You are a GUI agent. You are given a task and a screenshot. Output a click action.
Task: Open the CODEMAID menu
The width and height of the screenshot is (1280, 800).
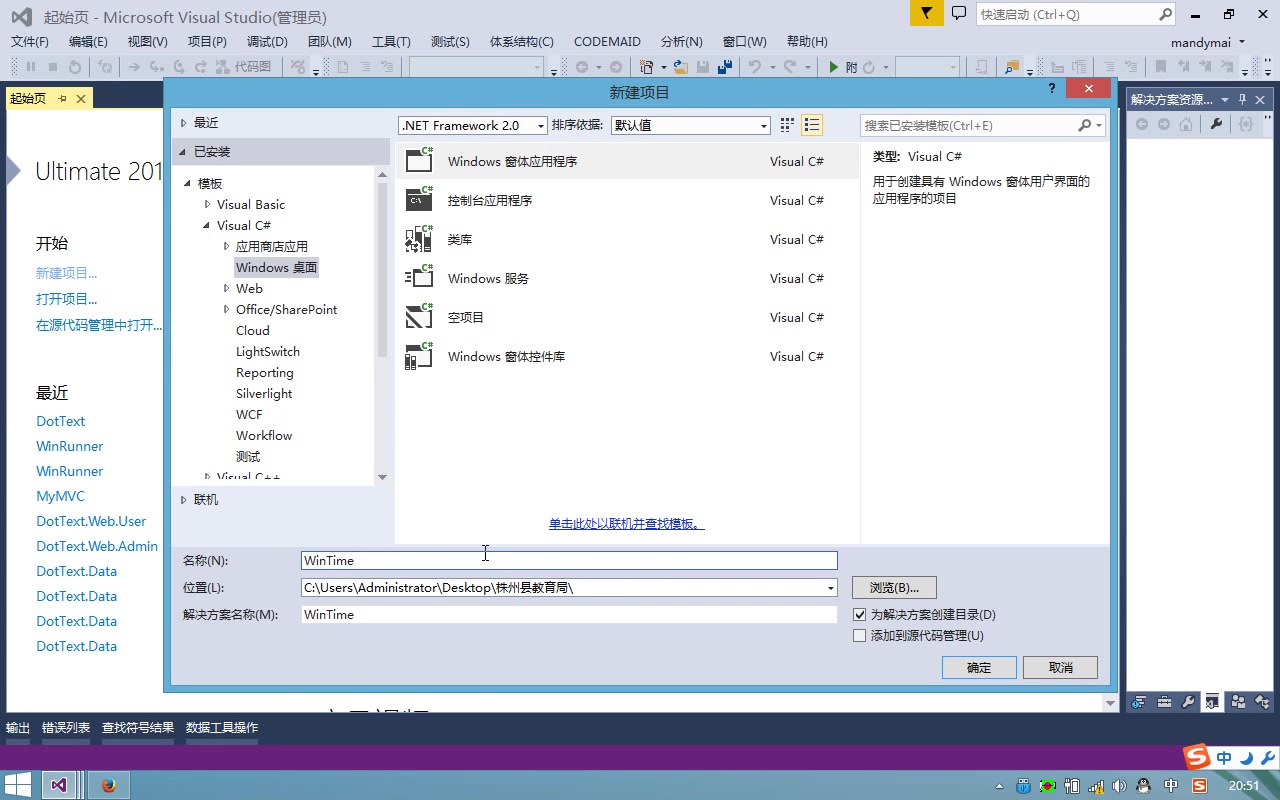click(607, 41)
